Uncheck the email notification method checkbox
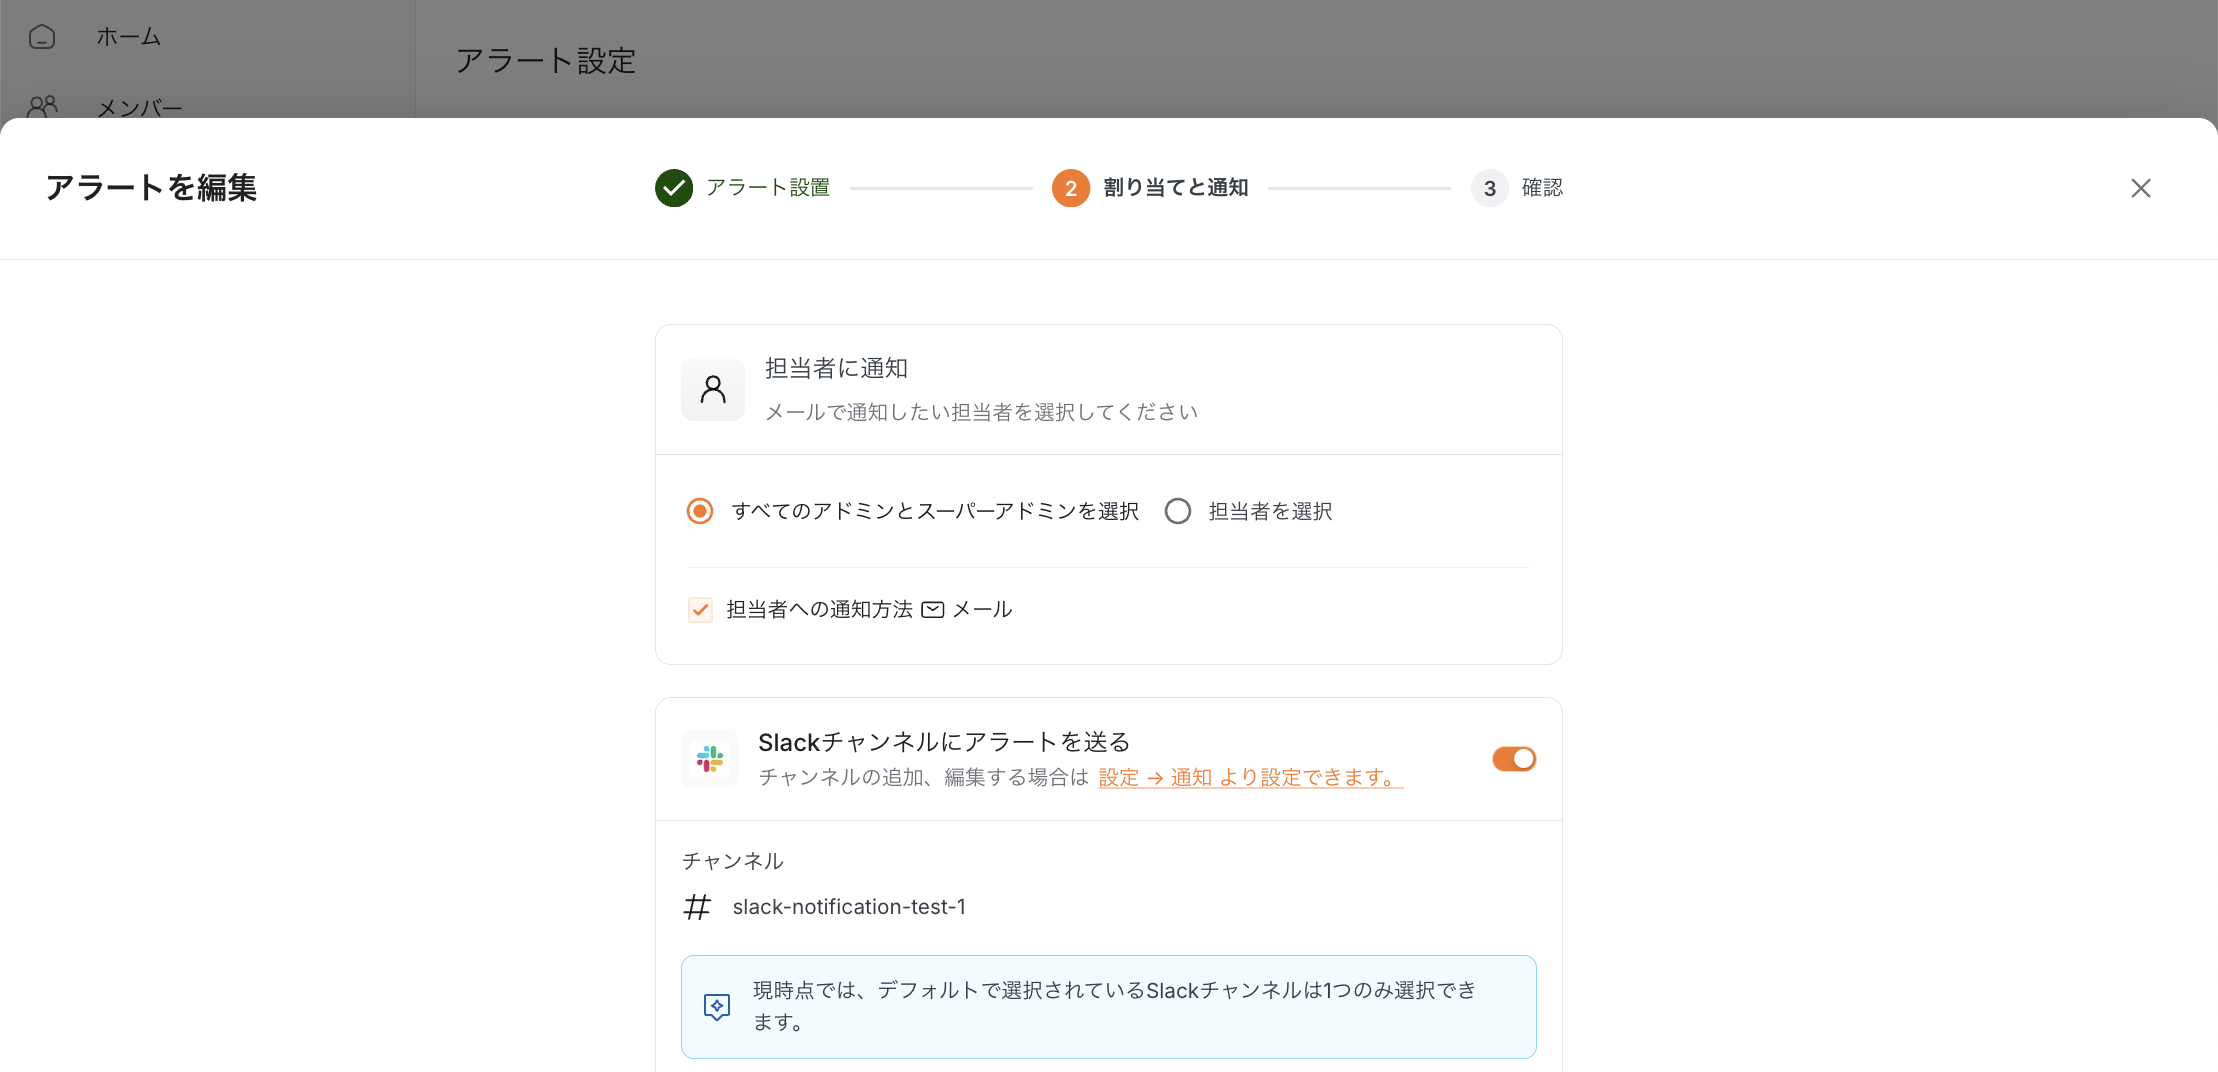The width and height of the screenshot is (2218, 1072). click(x=700, y=610)
